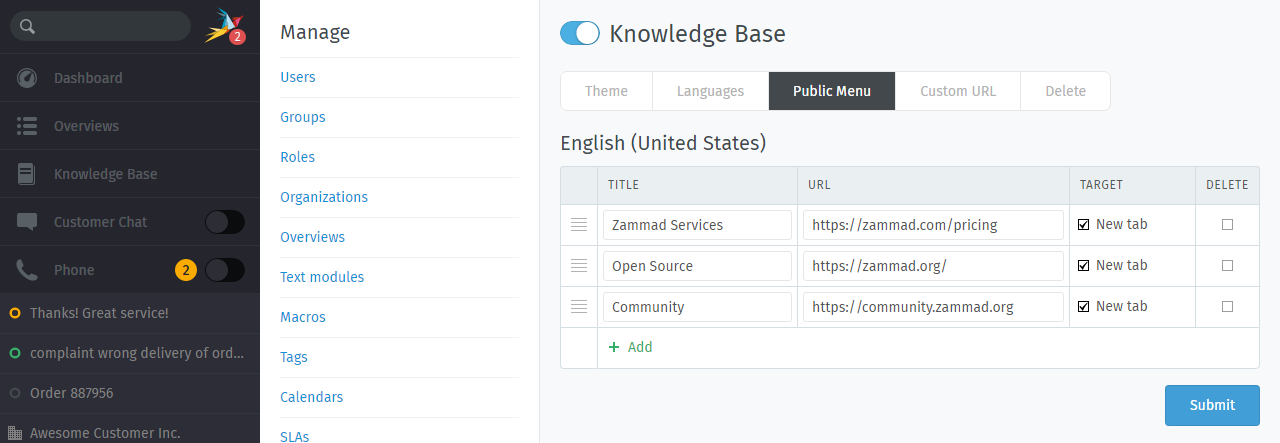
Task: Open the Order 887956 ticket
Action: click(x=130, y=393)
